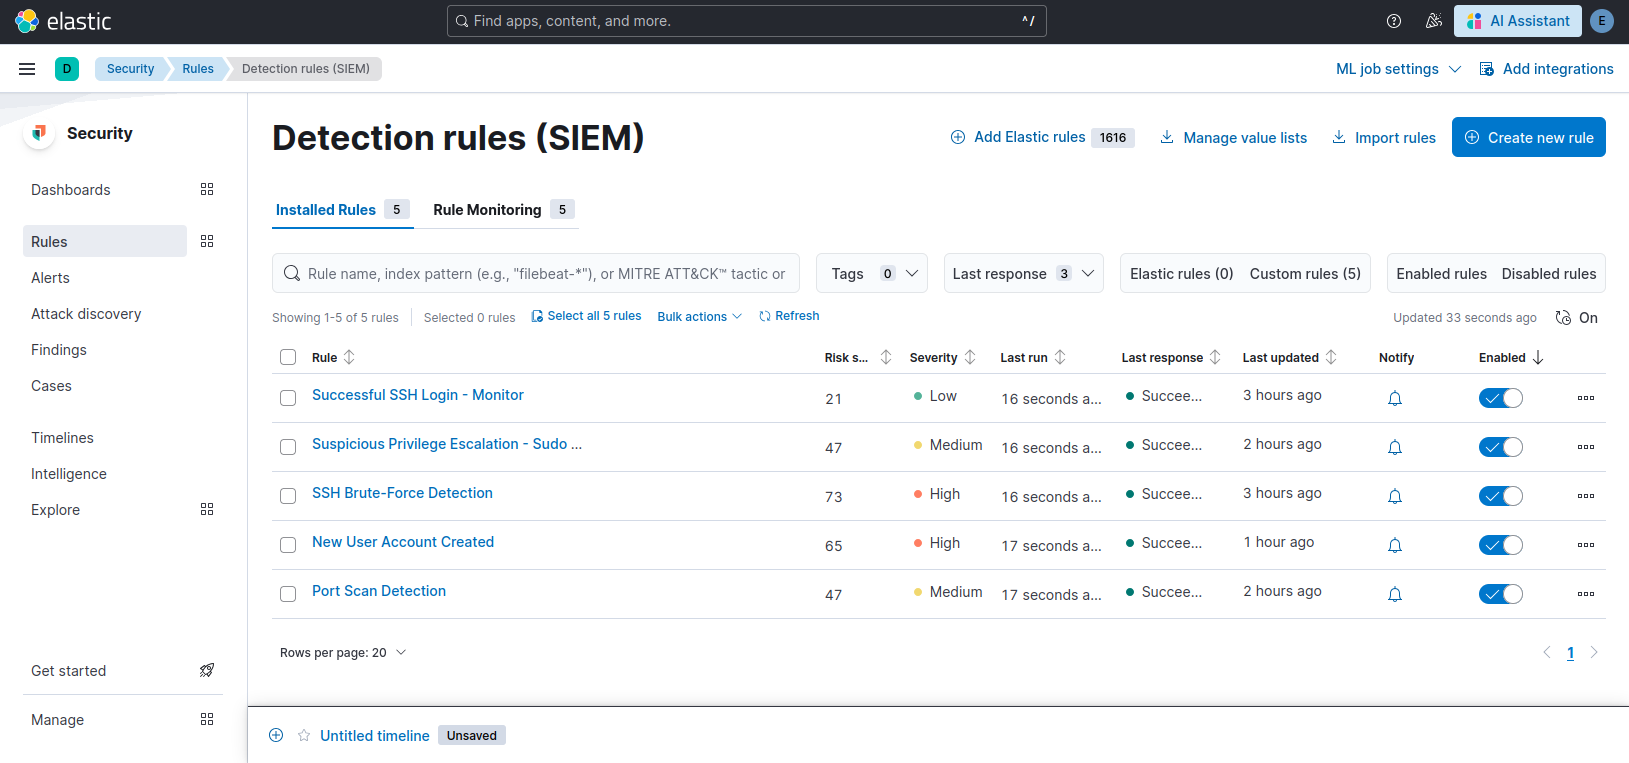Click the rule name search field

click(545, 273)
